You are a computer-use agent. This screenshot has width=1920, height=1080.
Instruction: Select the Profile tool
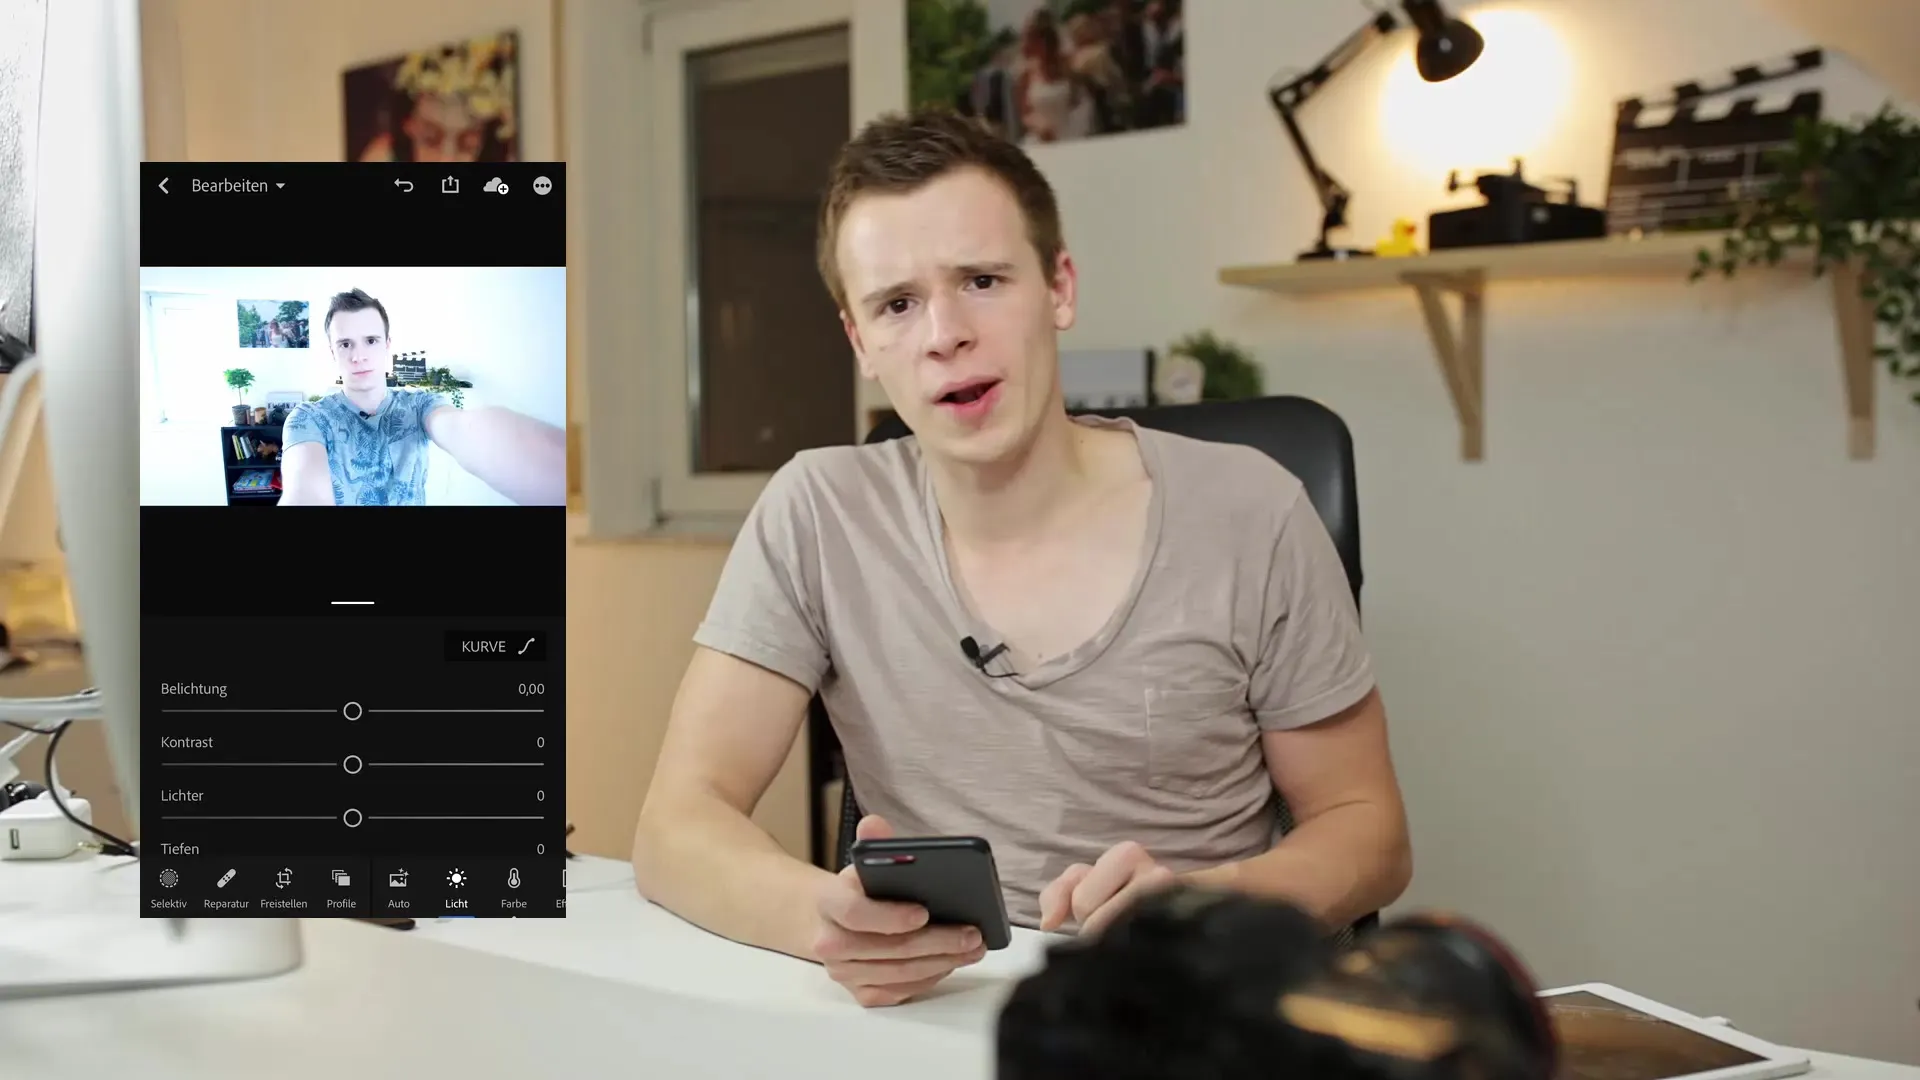340,887
